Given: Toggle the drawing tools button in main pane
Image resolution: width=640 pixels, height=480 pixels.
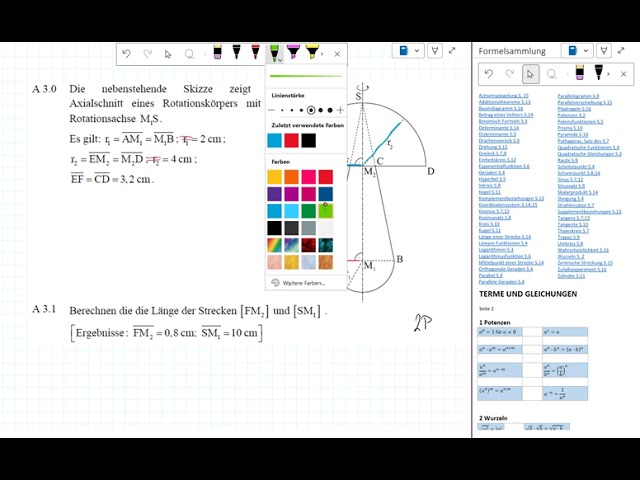Looking at the screenshot, I should 435,51.
